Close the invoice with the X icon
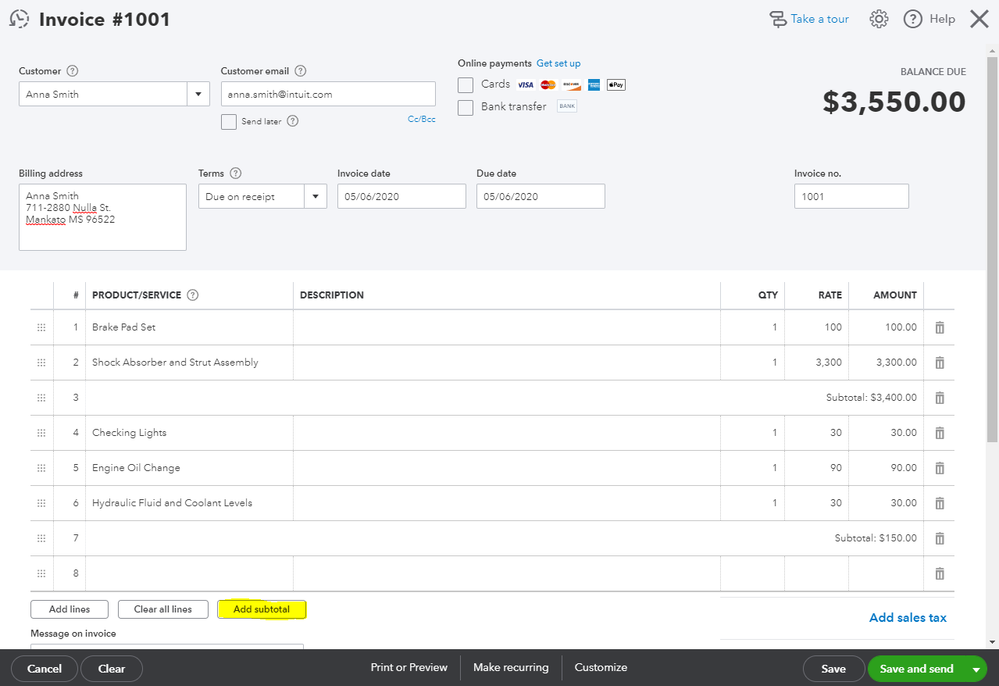Viewport: 999px width, 686px height. 979,19
